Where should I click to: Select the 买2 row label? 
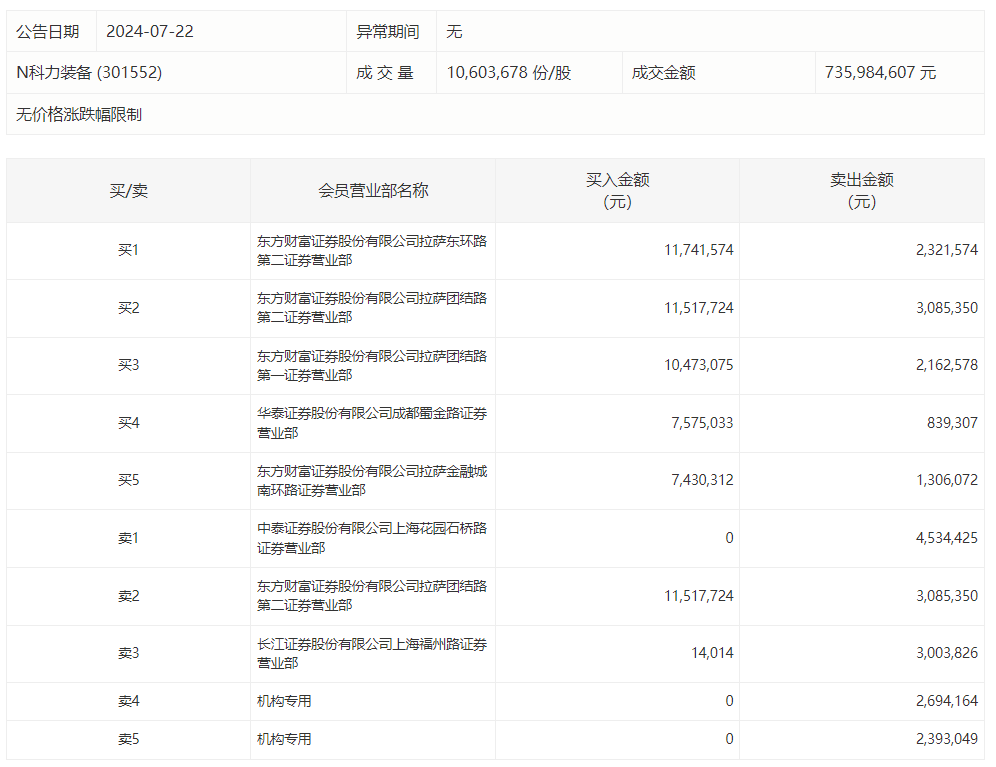pos(128,308)
